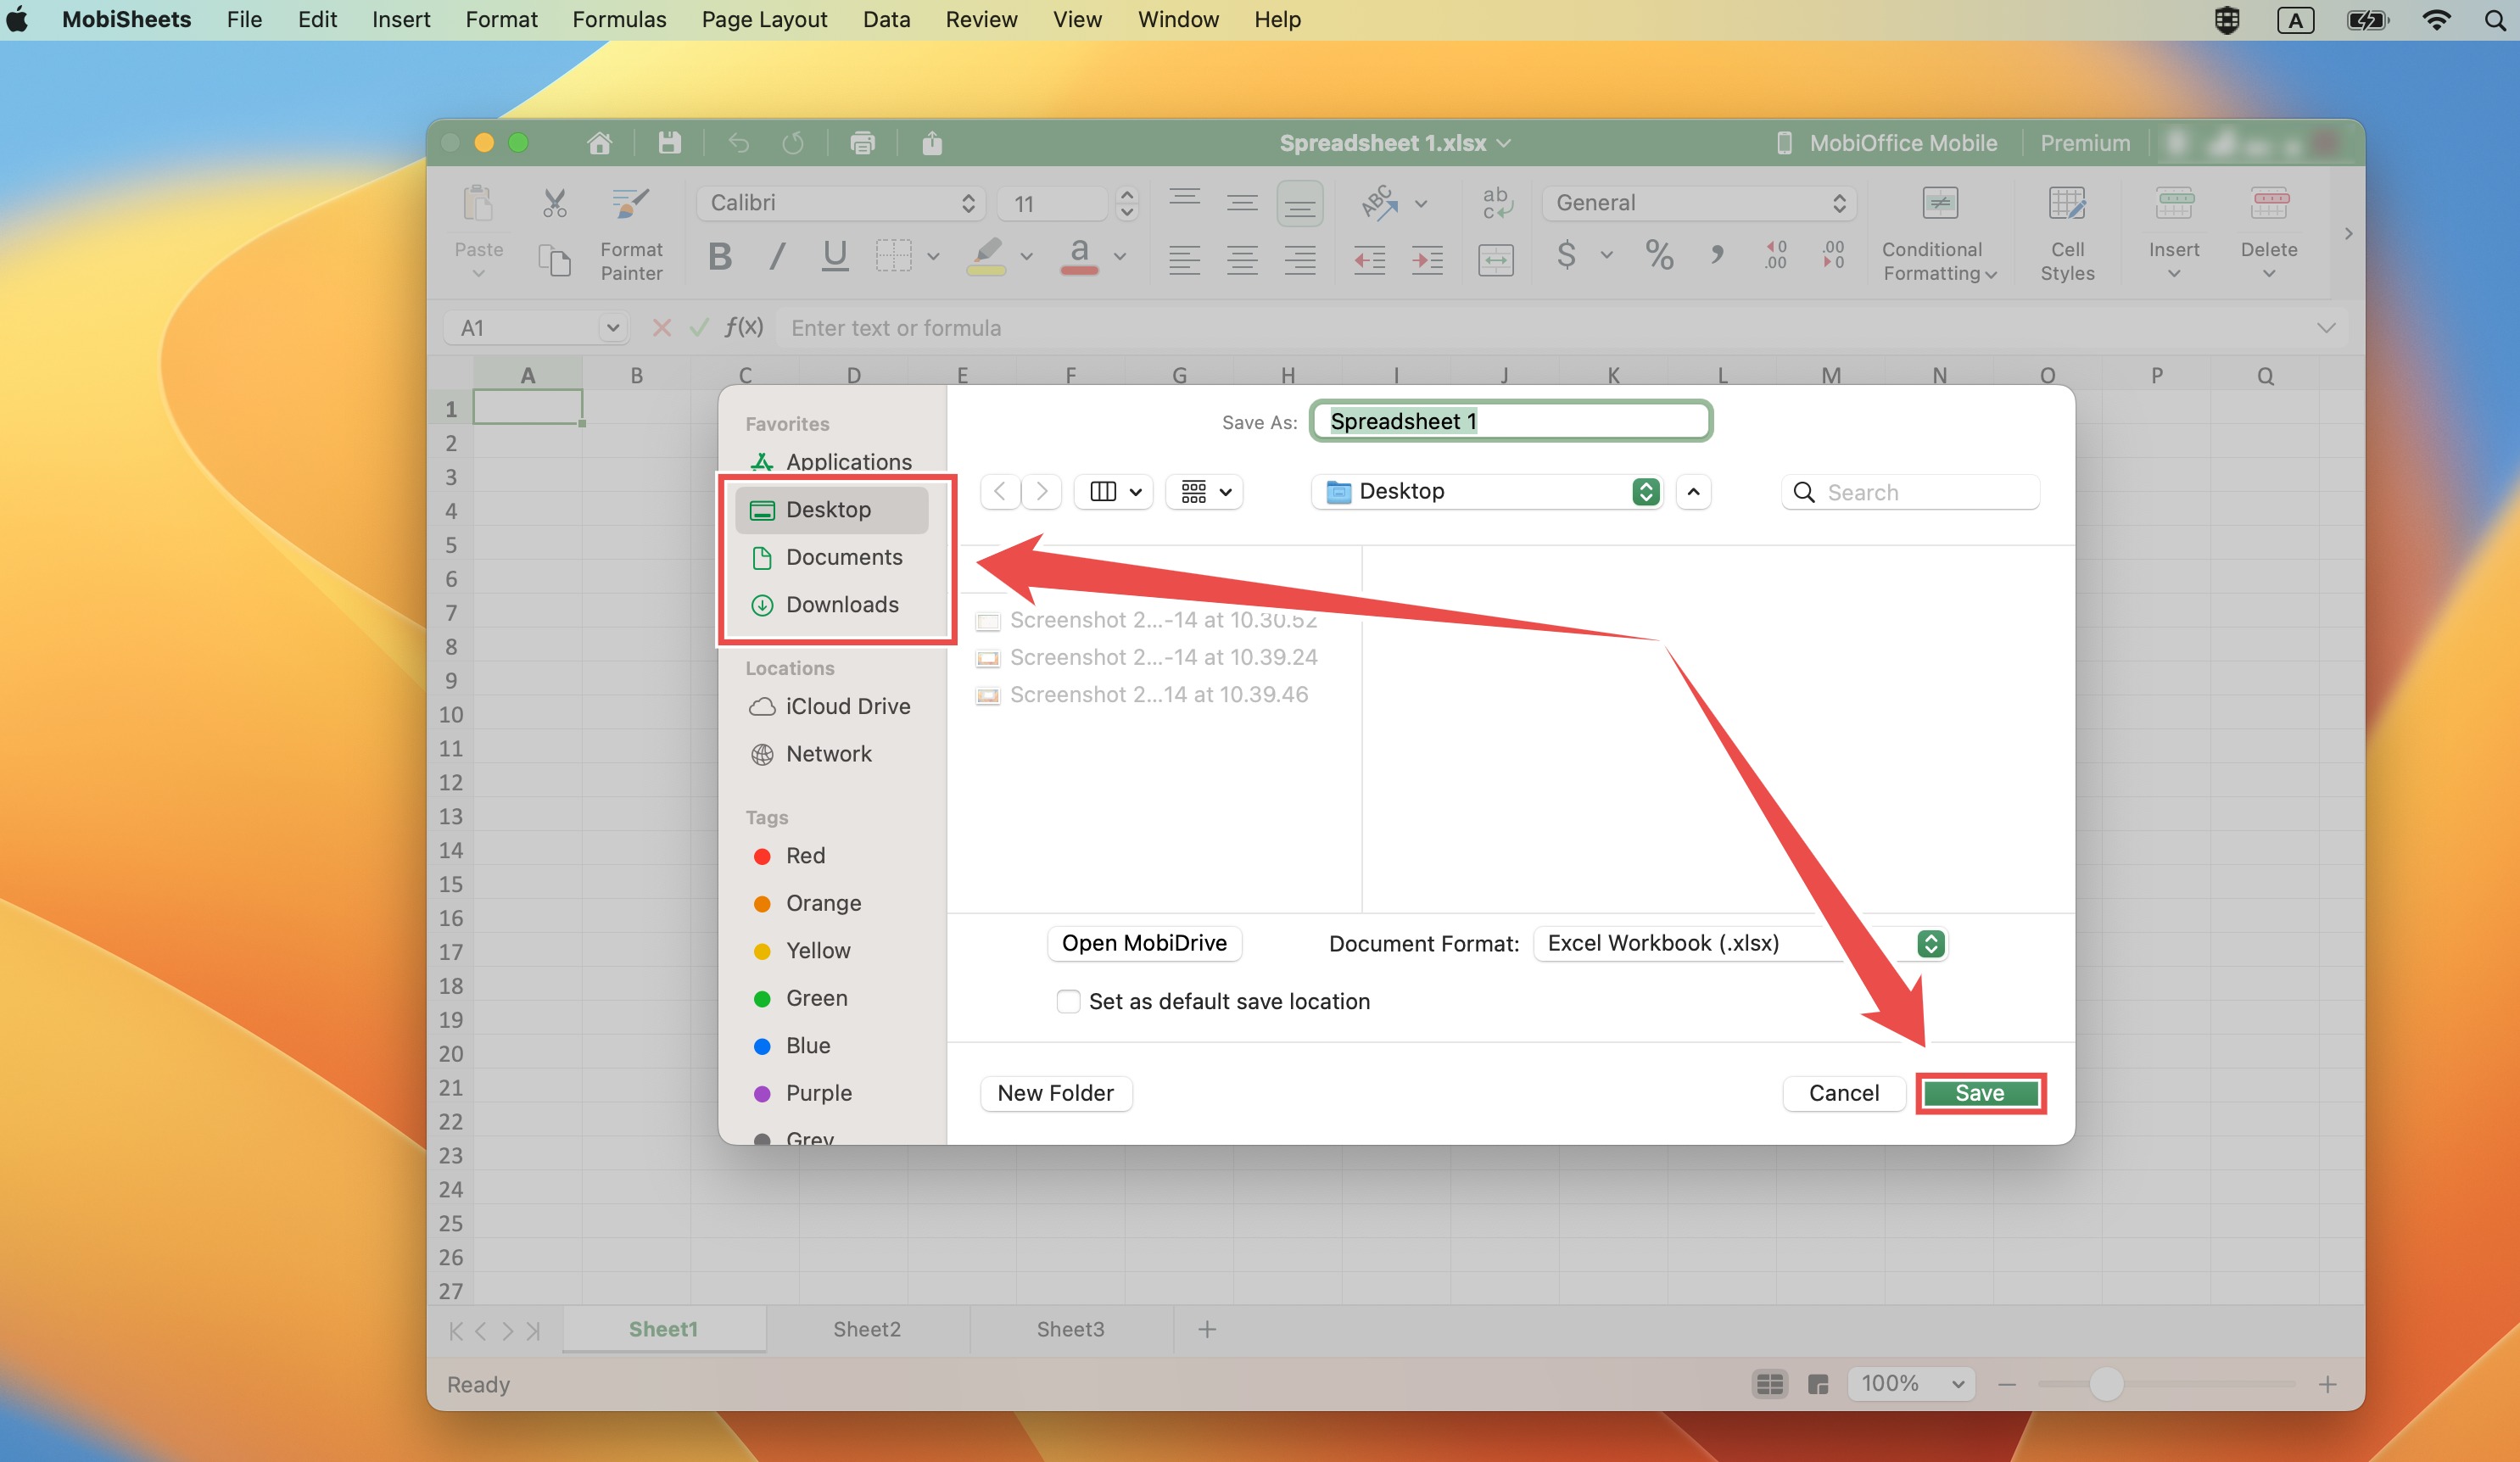Image resolution: width=2520 pixels, height=1462 pixels.
Task: Click the Search field in dialog
Action: click(1911, 492)
